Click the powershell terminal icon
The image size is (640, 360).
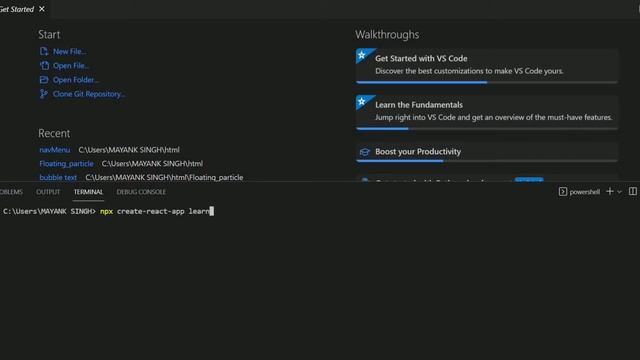point(562,191)
